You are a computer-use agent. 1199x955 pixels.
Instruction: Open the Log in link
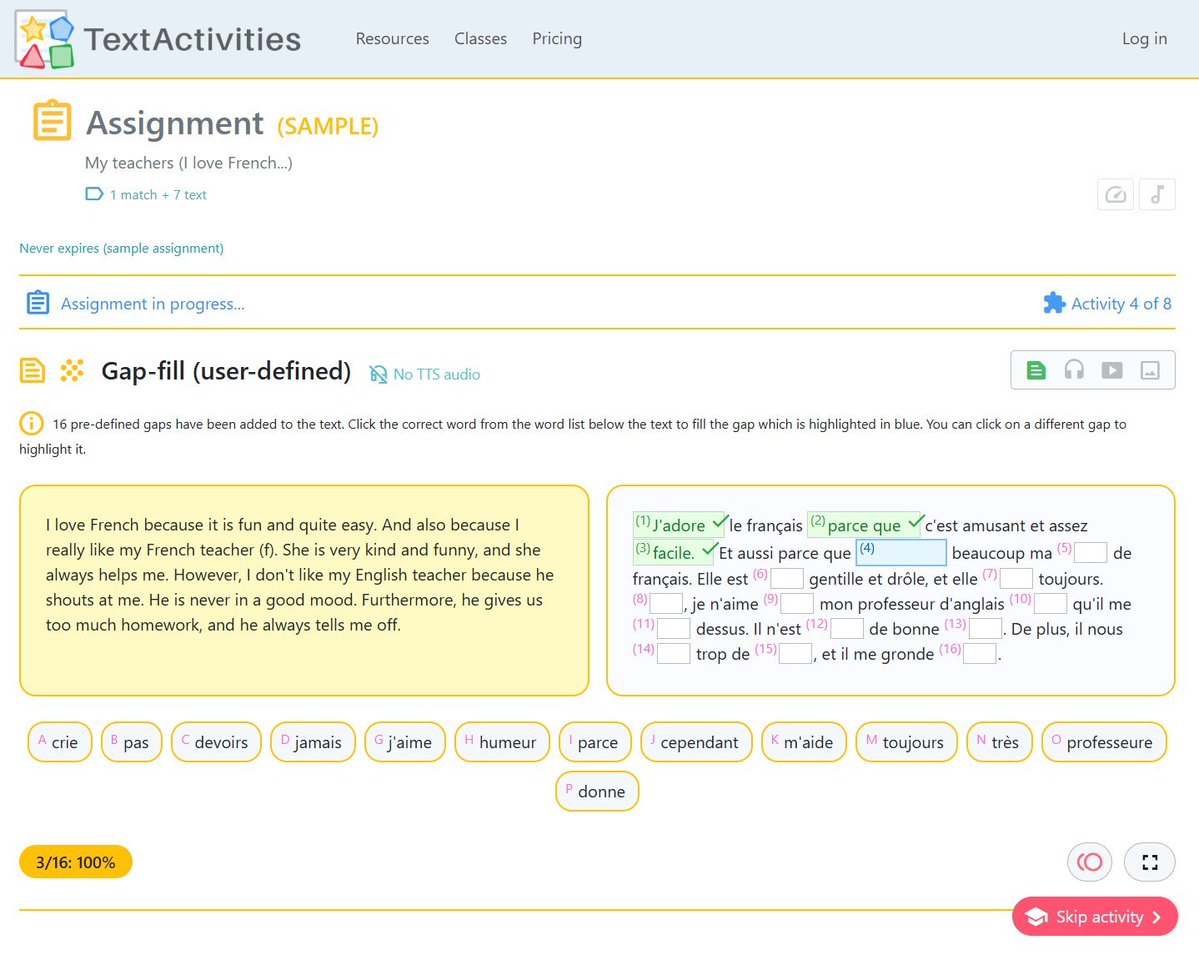pos(1144,38)
